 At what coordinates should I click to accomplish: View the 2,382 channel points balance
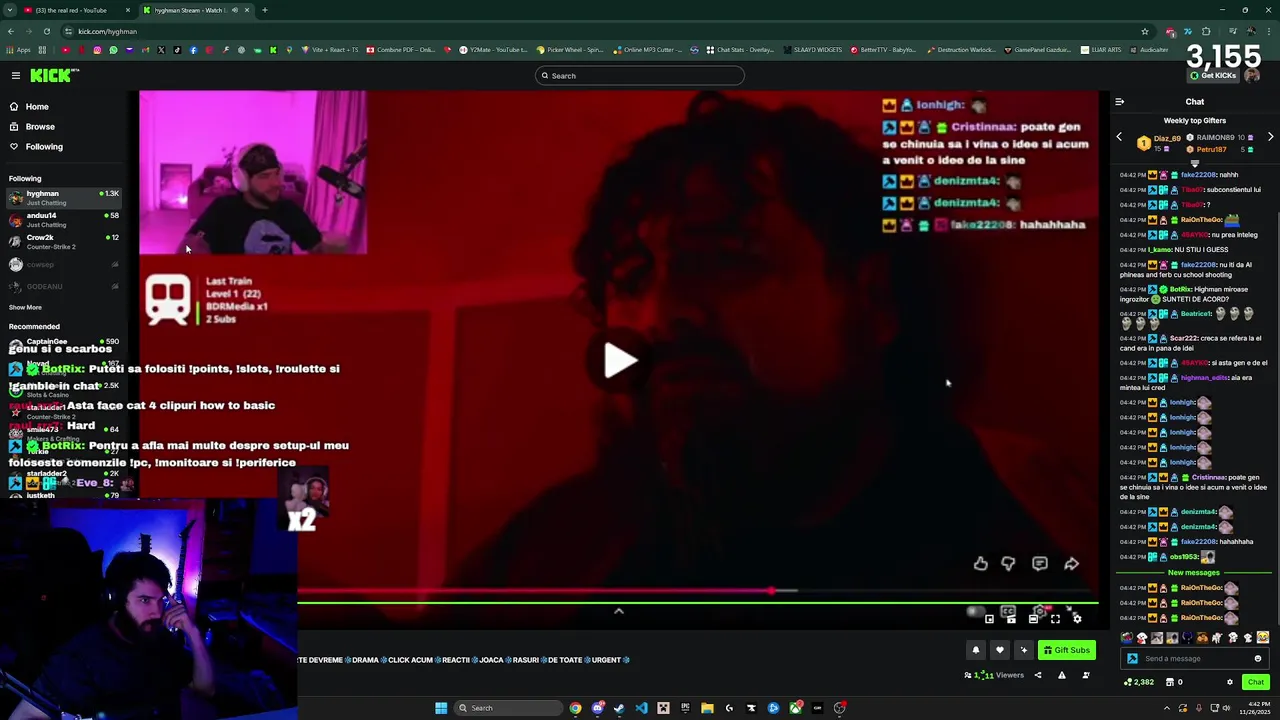pos(1139,682)
